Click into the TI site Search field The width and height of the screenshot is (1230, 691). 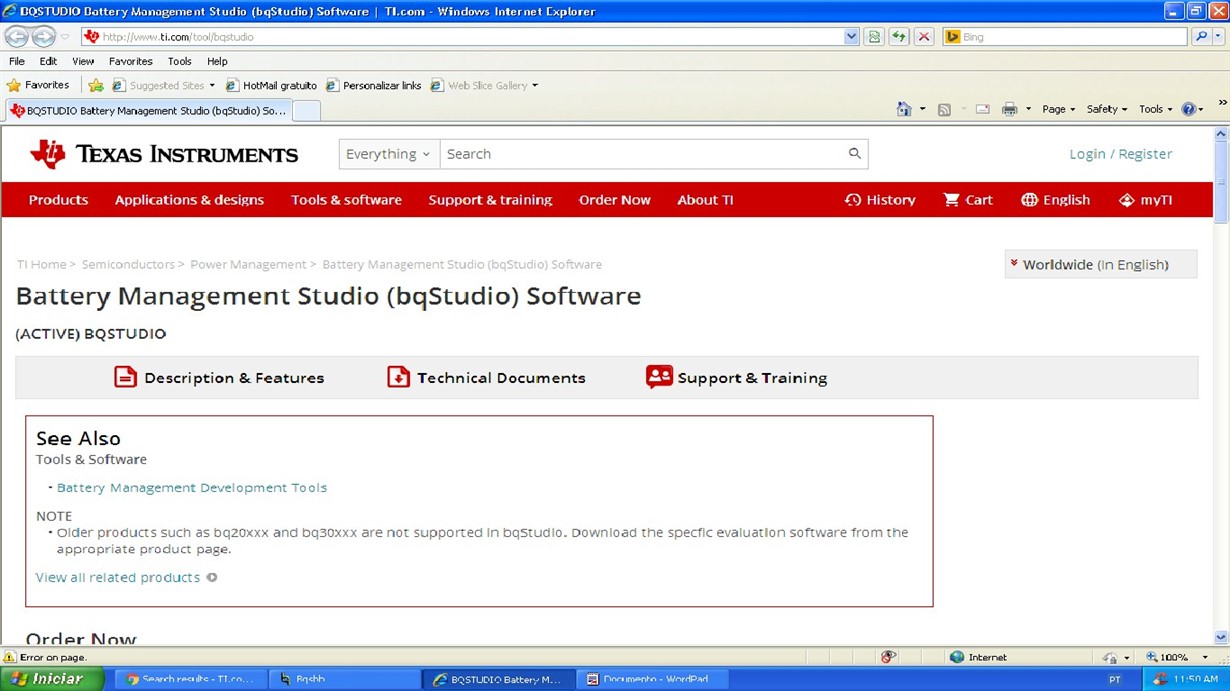pos(642,154)
